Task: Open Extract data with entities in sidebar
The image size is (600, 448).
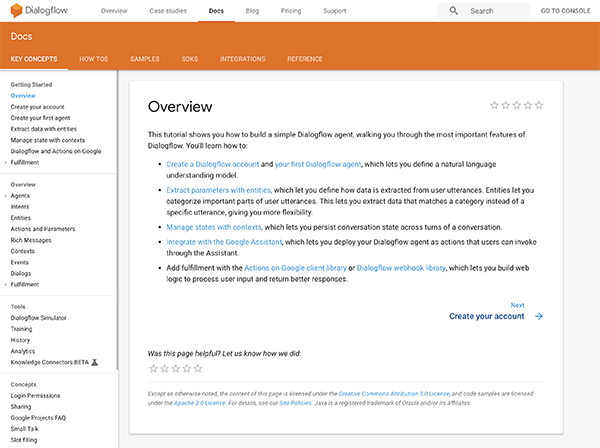Action: click(44, 129)
